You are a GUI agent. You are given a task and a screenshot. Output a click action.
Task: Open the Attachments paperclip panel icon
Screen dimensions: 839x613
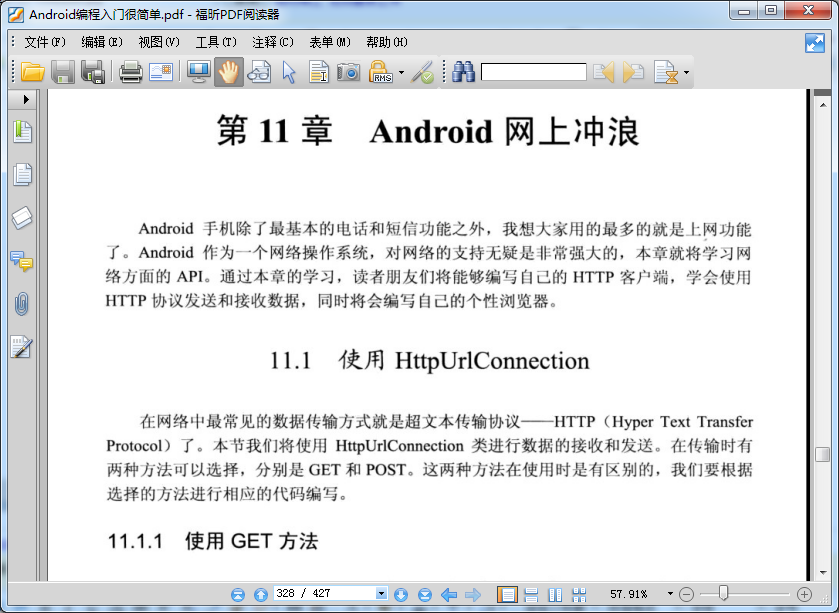[21, 304]
